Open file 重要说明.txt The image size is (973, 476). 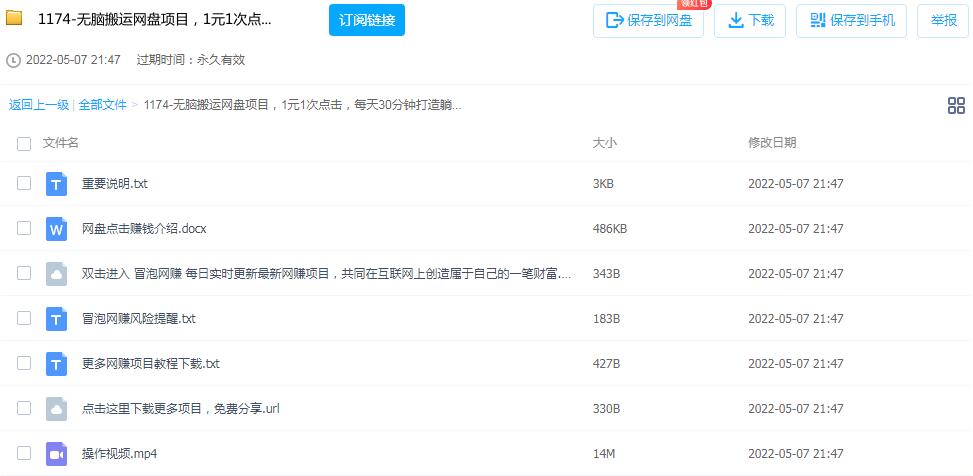[x=115, y=184]
